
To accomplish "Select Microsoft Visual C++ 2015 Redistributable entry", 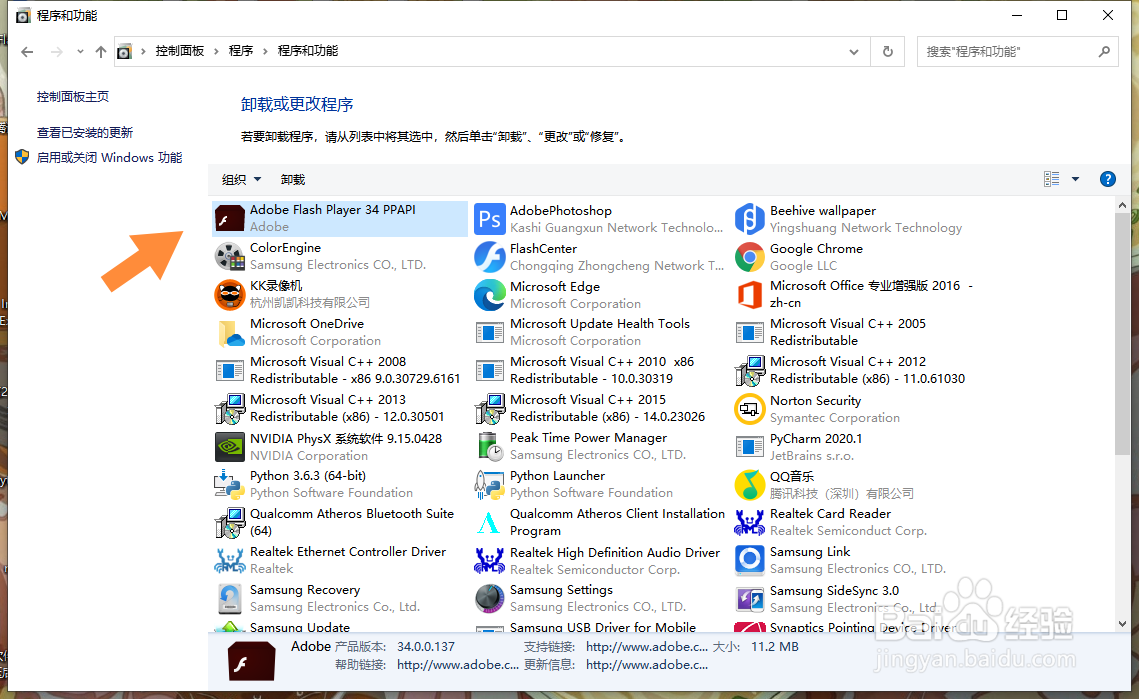I will tap(600, 408).
